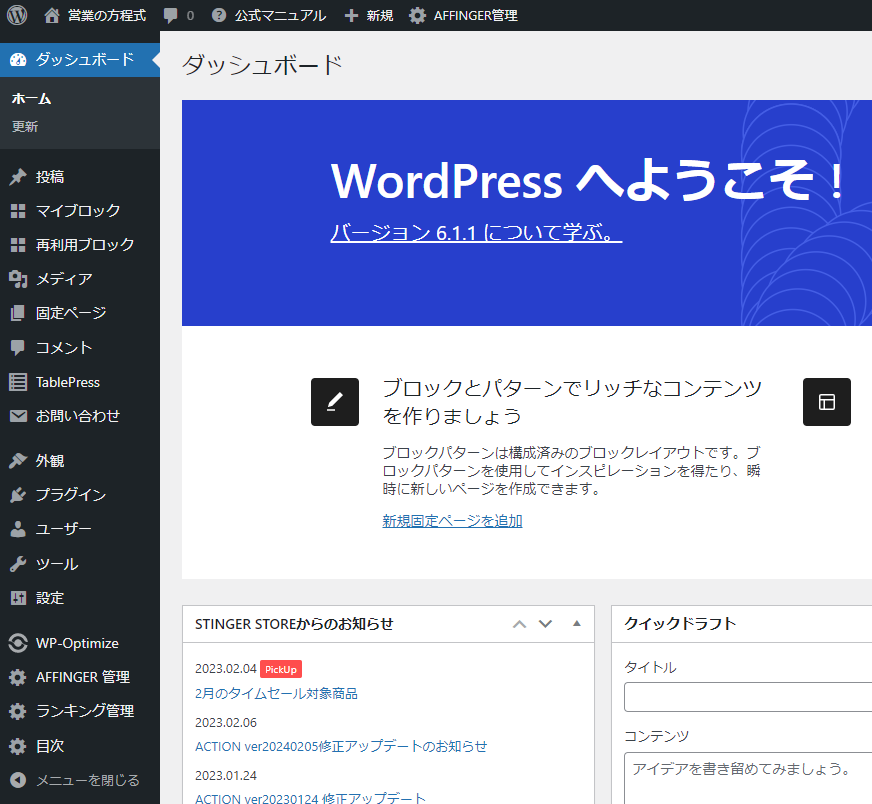Click the plus icon next to 新規

[x=351, y=16]
